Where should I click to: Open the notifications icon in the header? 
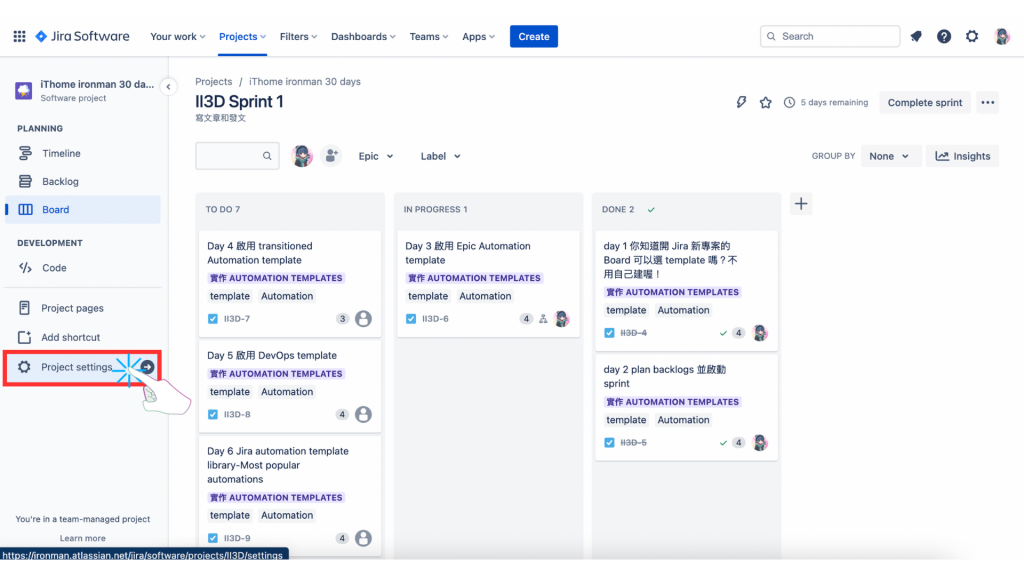916,37
